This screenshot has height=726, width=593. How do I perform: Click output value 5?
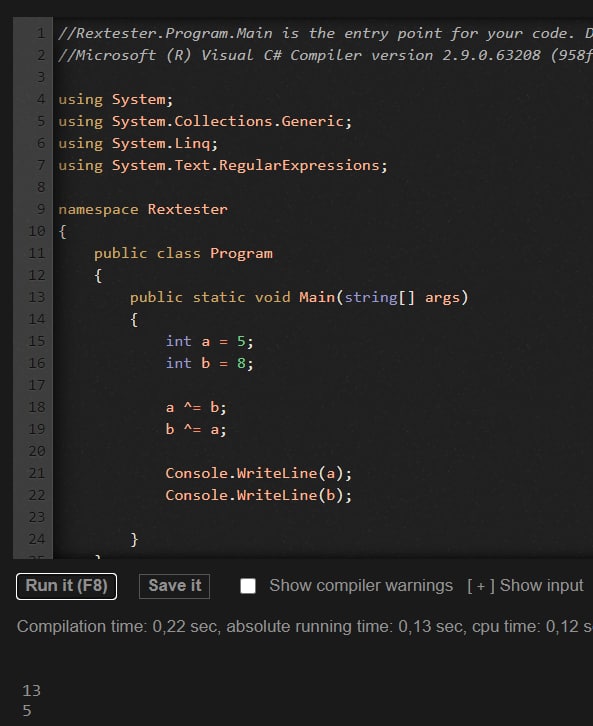(x=27, y=711)
